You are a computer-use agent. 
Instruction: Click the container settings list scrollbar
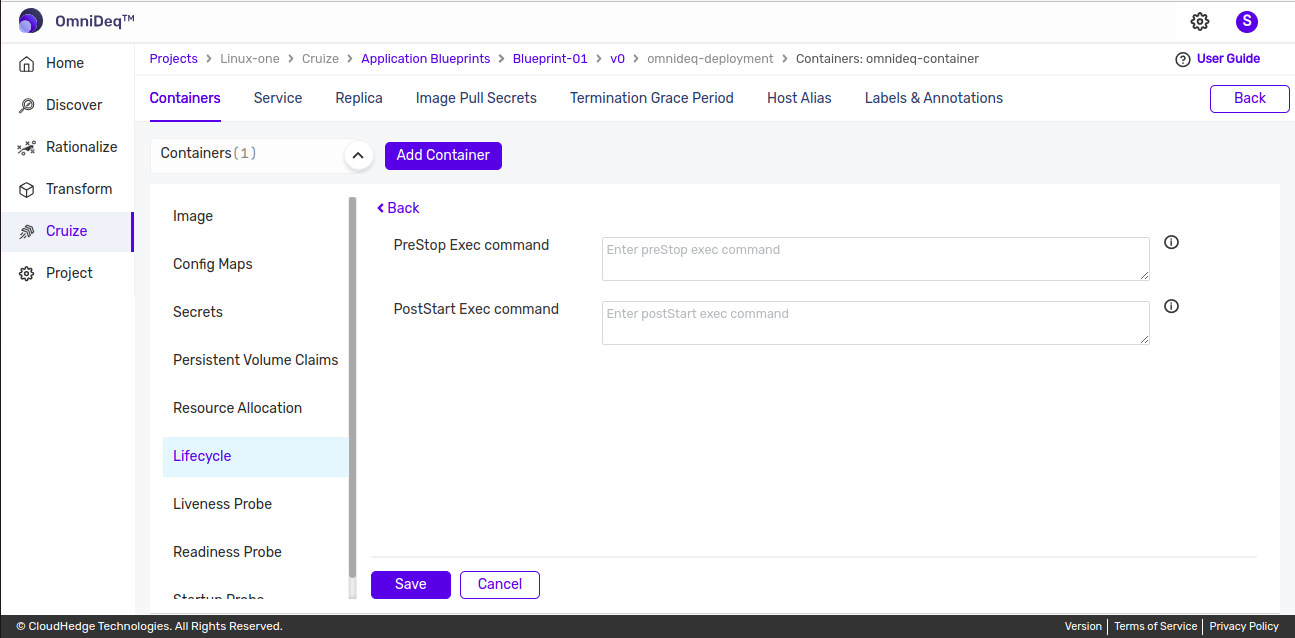[x=352, y=388]
